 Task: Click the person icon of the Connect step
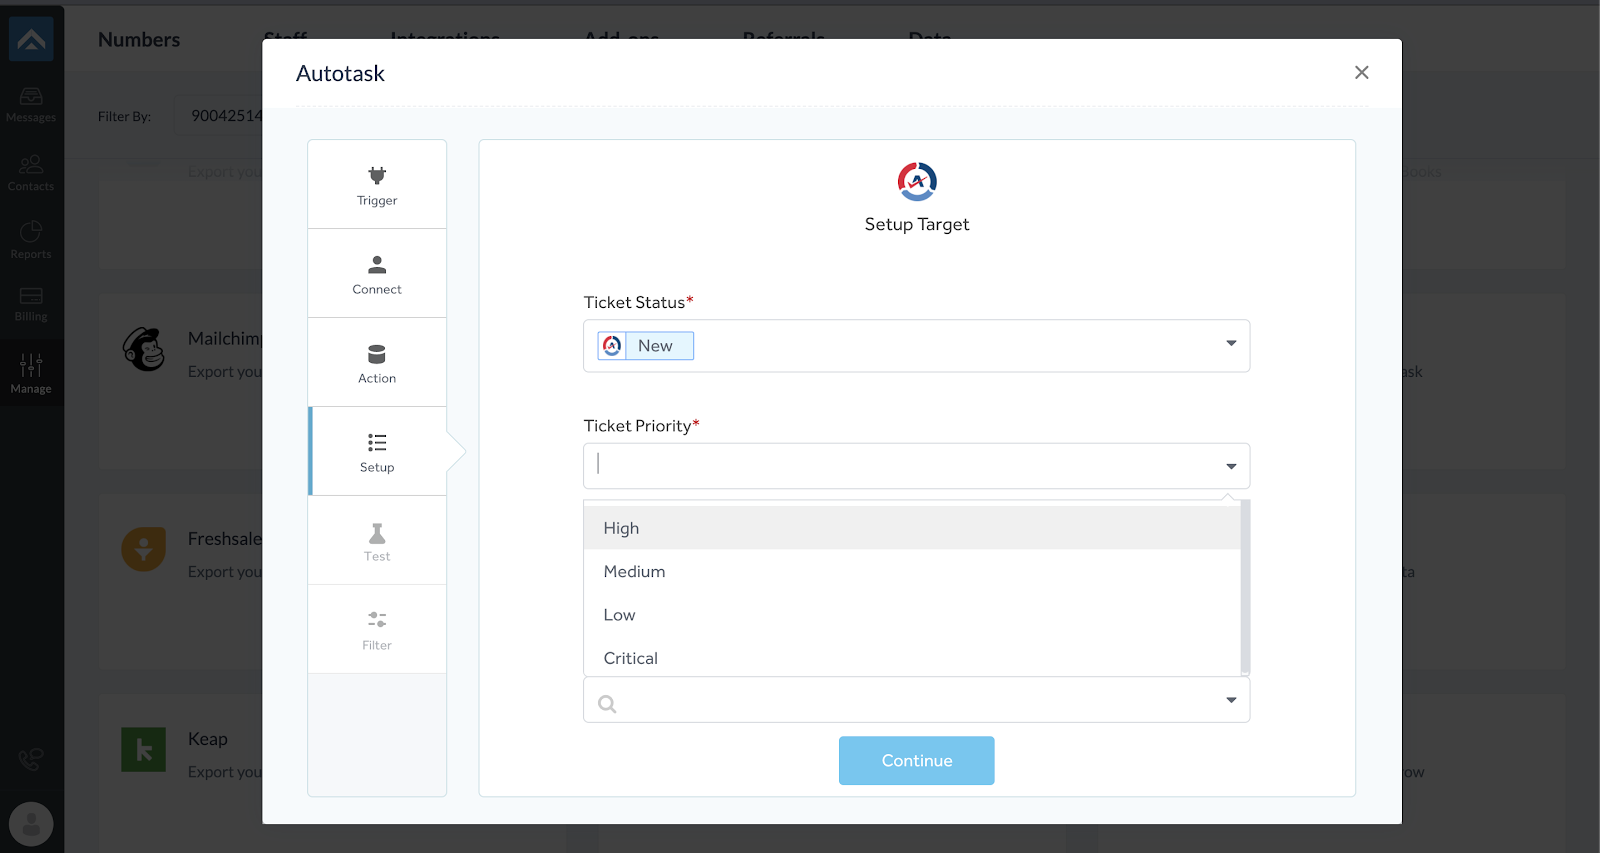click(x=377, y=265)
